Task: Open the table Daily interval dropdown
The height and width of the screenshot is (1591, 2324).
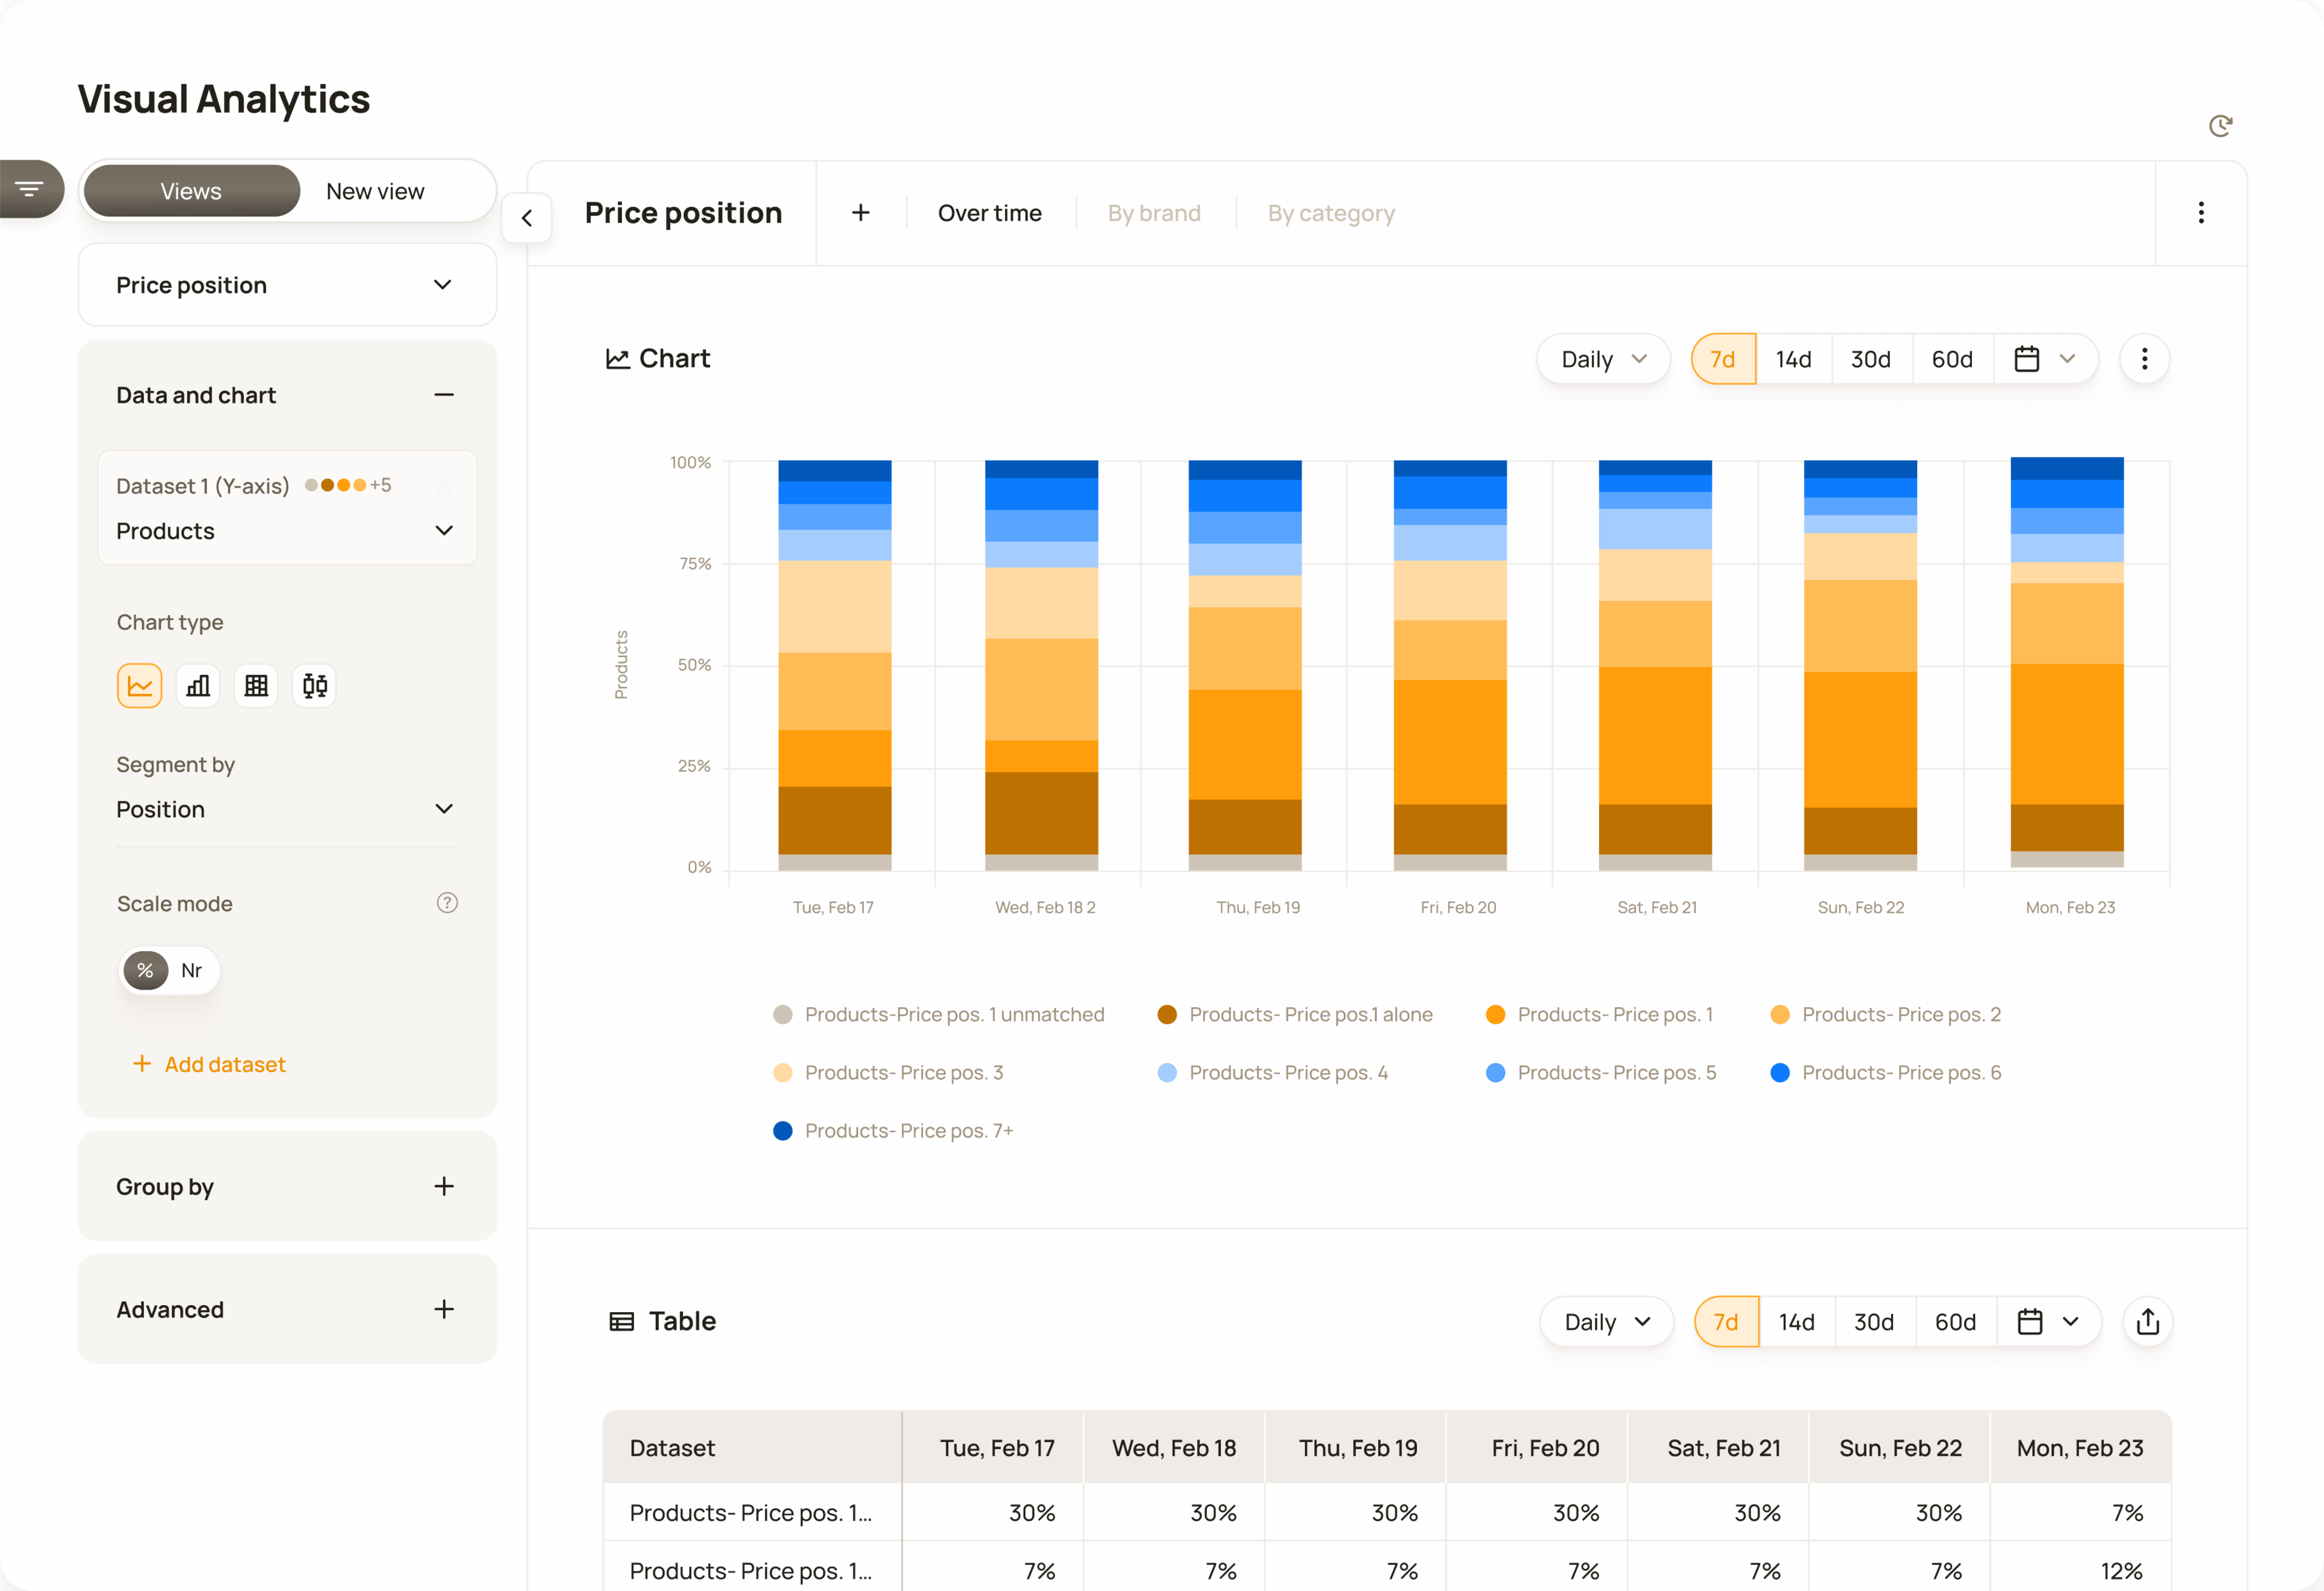Action: pyautogui.click(x=1606, y=1322)
